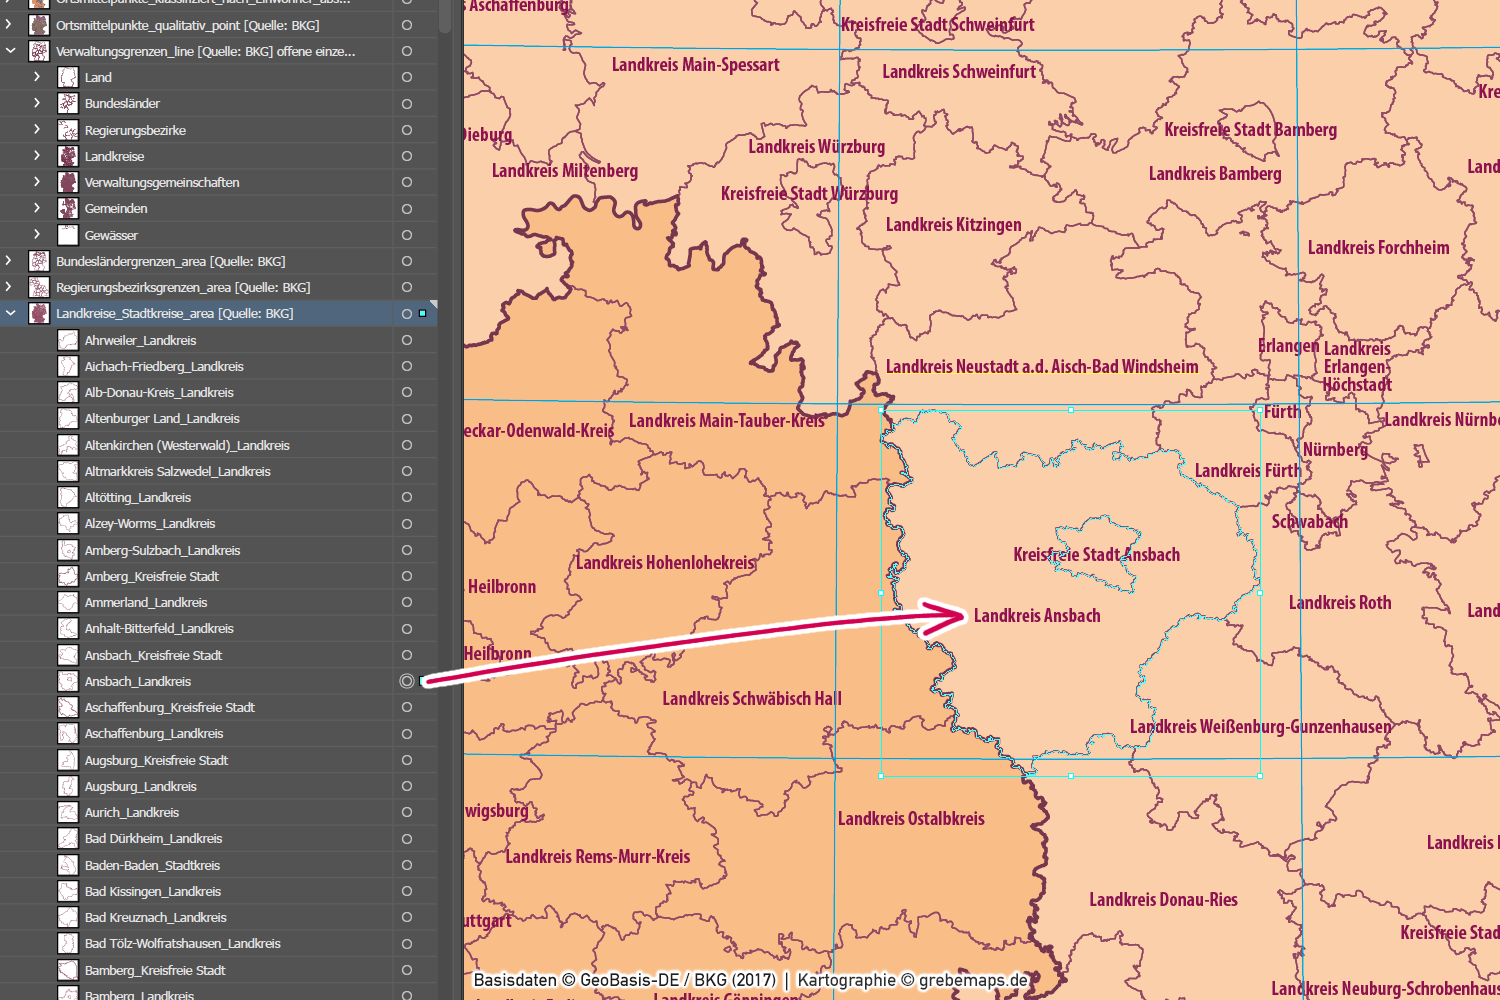Screen dimensions: 1500x1000
Task: Click the Bundesländergrenzen_area layer thumbnail
Action: click(39, 261)
